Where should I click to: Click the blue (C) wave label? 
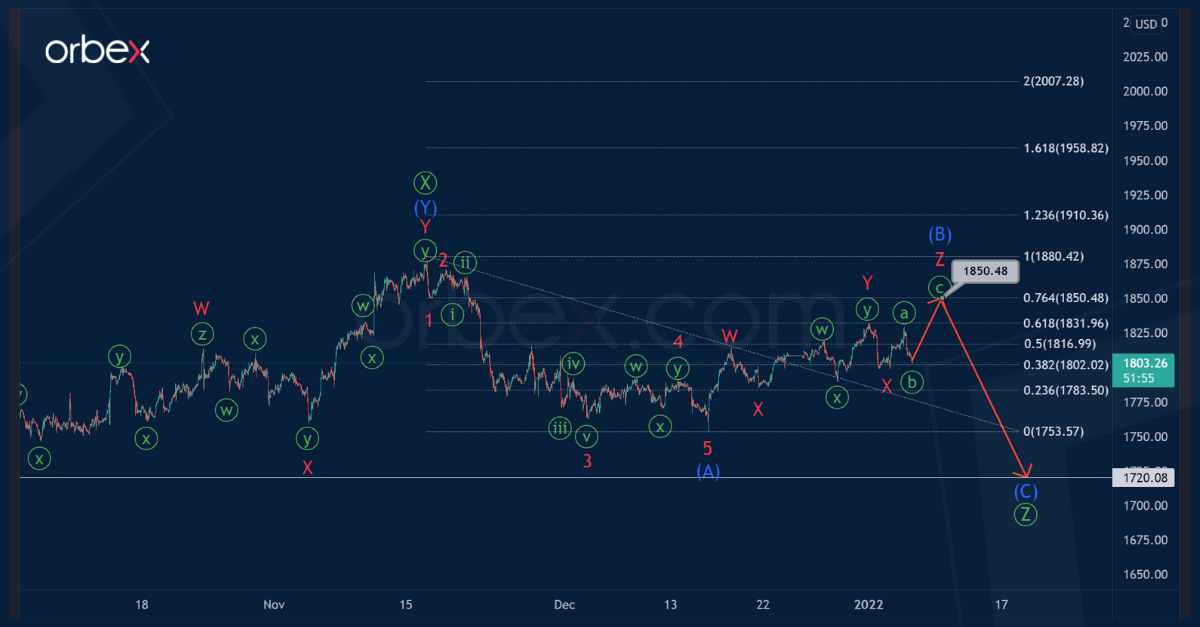(1025, 491)
